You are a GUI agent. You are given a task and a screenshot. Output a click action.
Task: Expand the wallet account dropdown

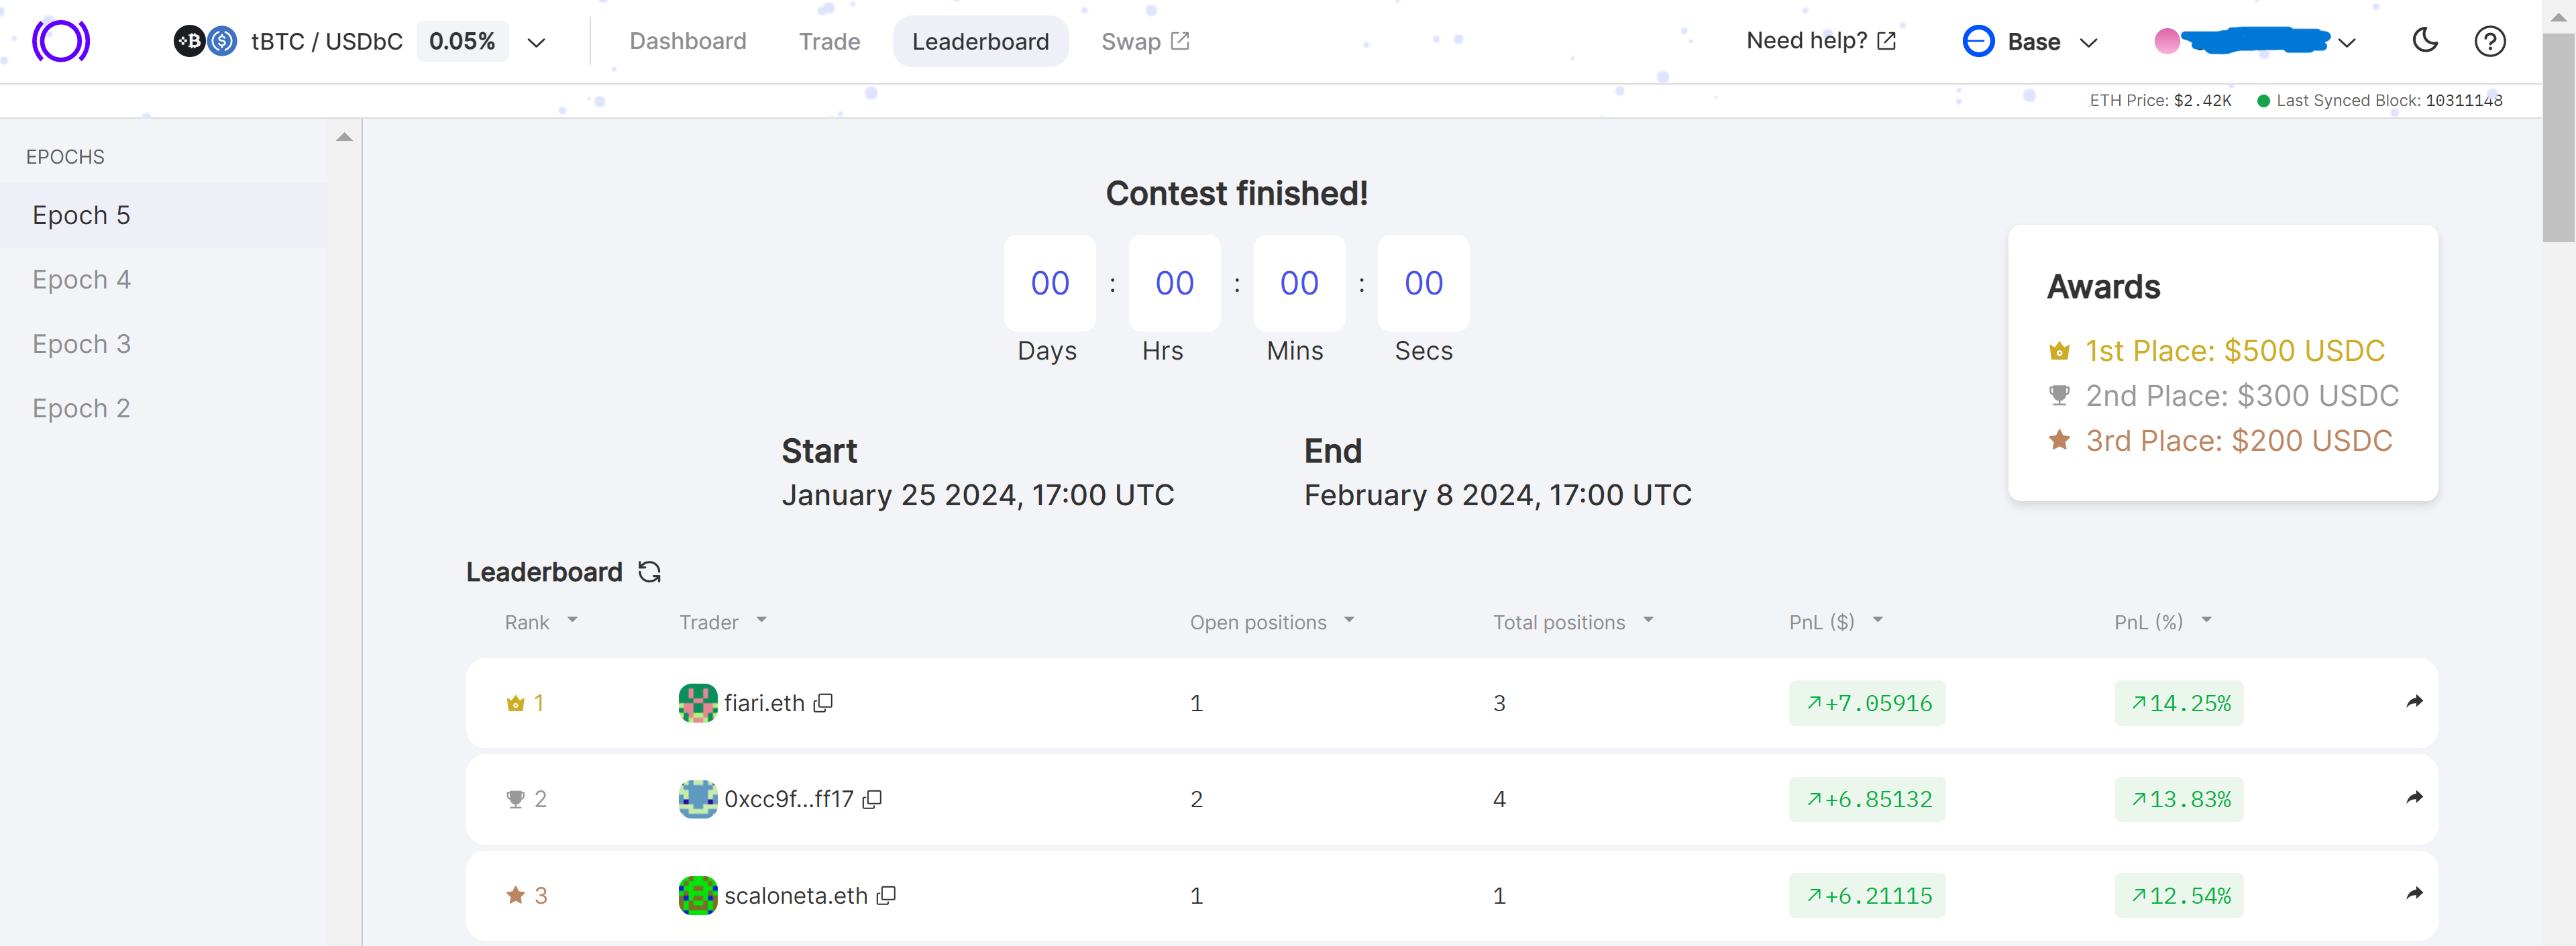(2347, 42)
